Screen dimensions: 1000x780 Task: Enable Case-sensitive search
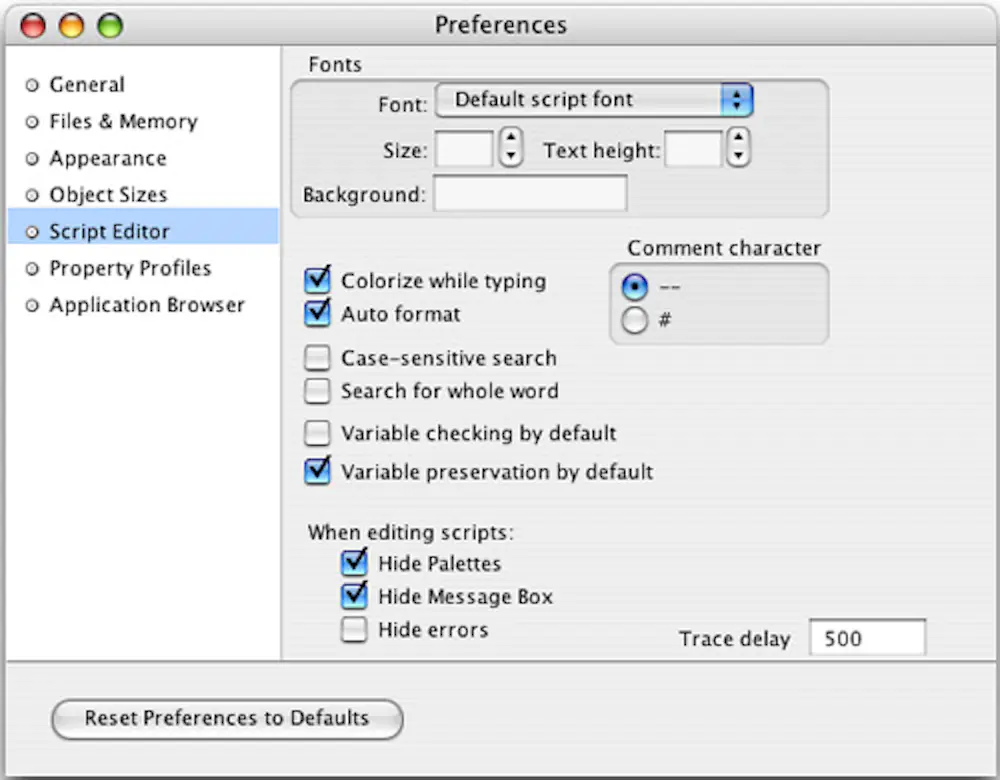pos(317,357)
